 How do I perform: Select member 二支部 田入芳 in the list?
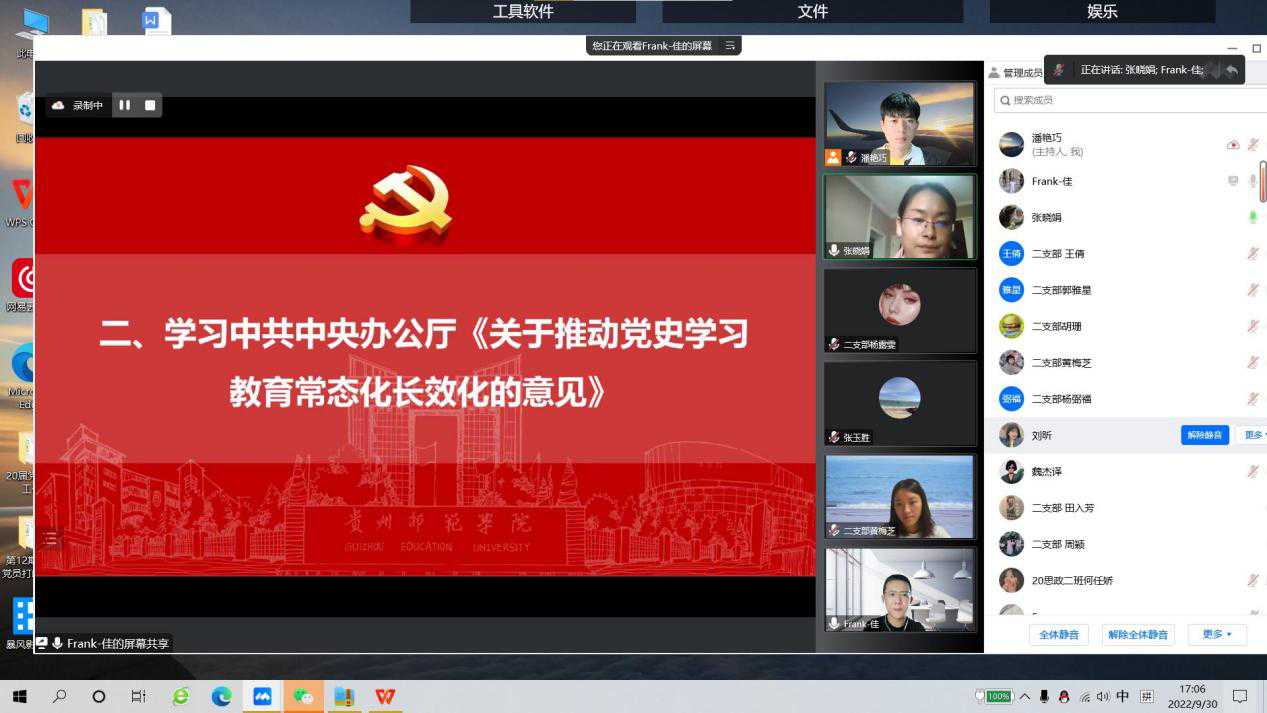click(x=1126, y=507)
